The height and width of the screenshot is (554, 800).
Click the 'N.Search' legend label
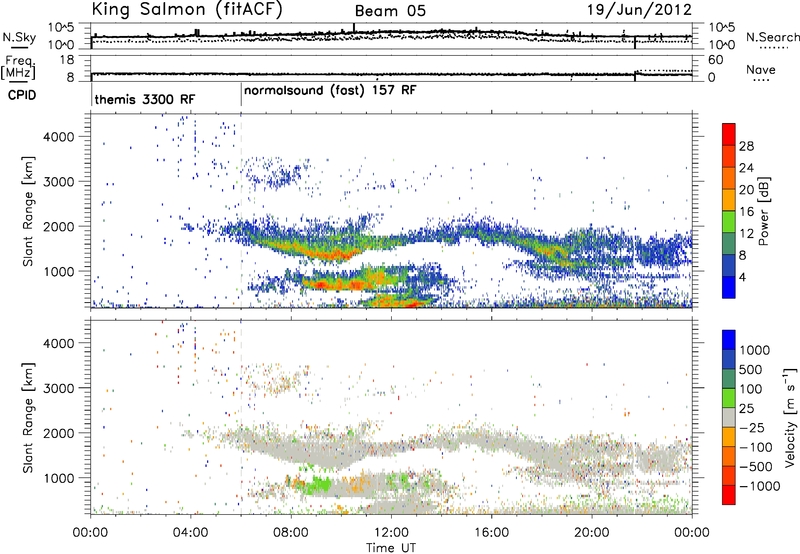click(772, 37)
